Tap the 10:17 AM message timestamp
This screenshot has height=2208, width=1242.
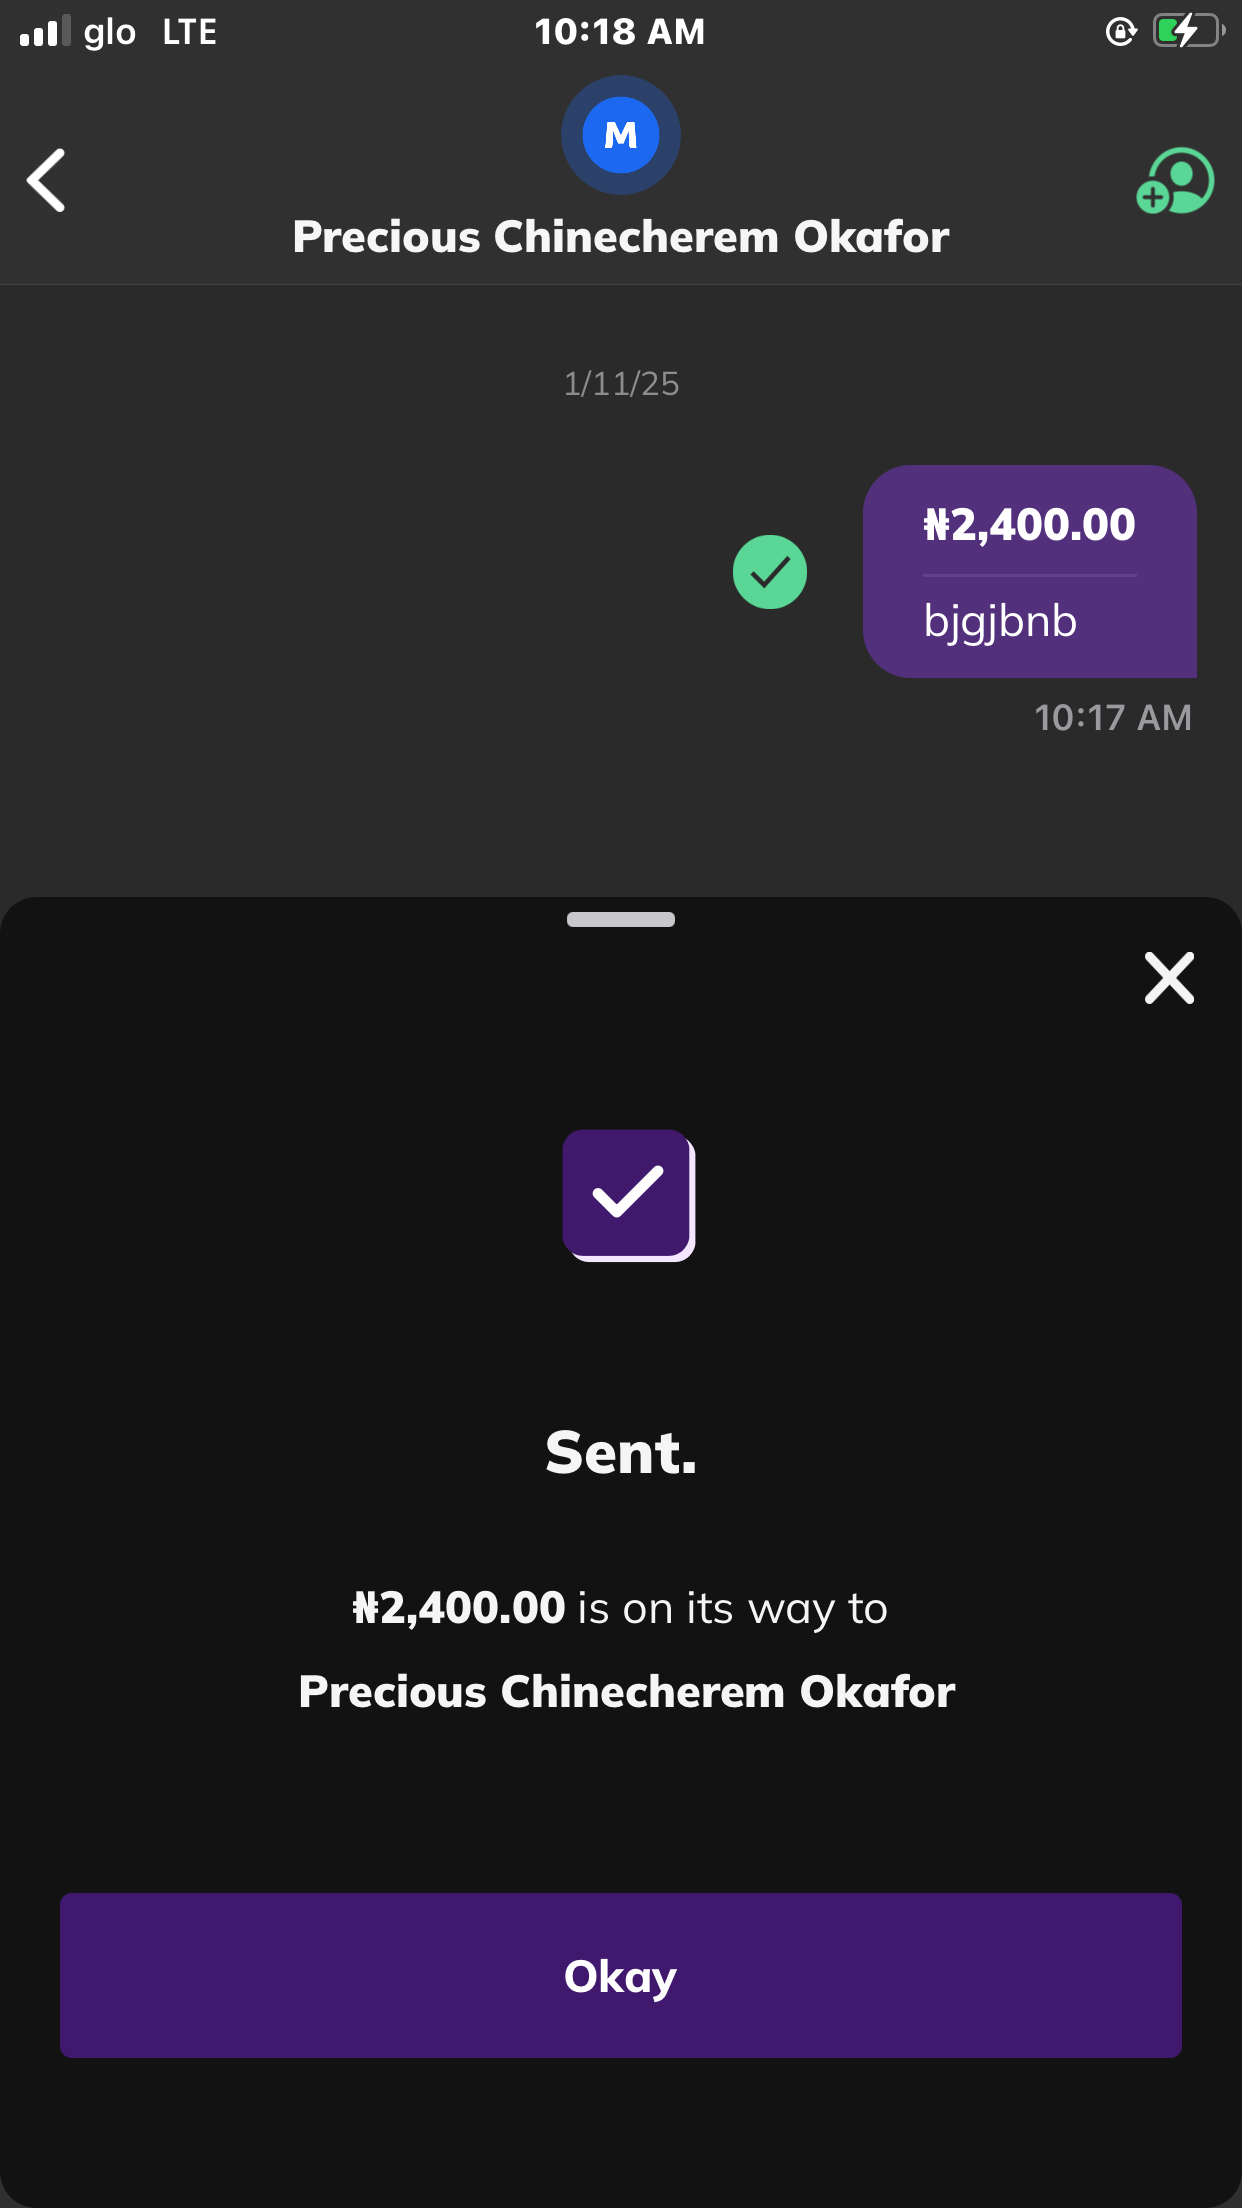(1112, 718)
